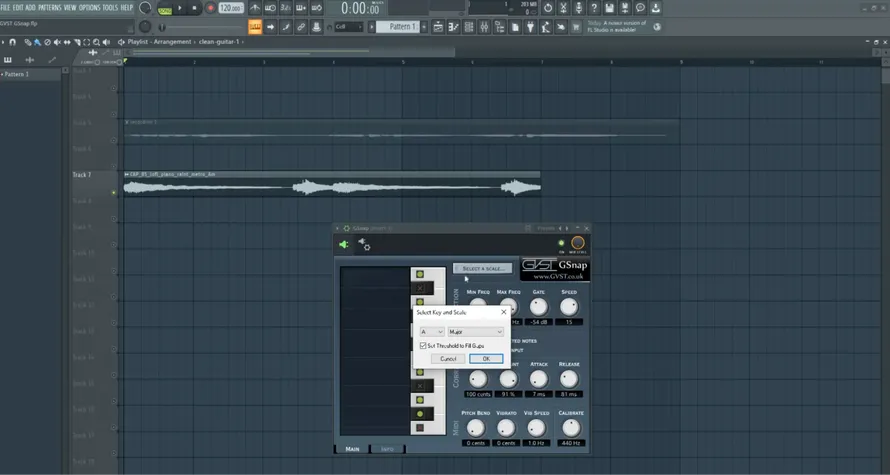Screen dimensions: 890x475
Task: Open the Playlist view icon
Action: (x=438, y=27)
